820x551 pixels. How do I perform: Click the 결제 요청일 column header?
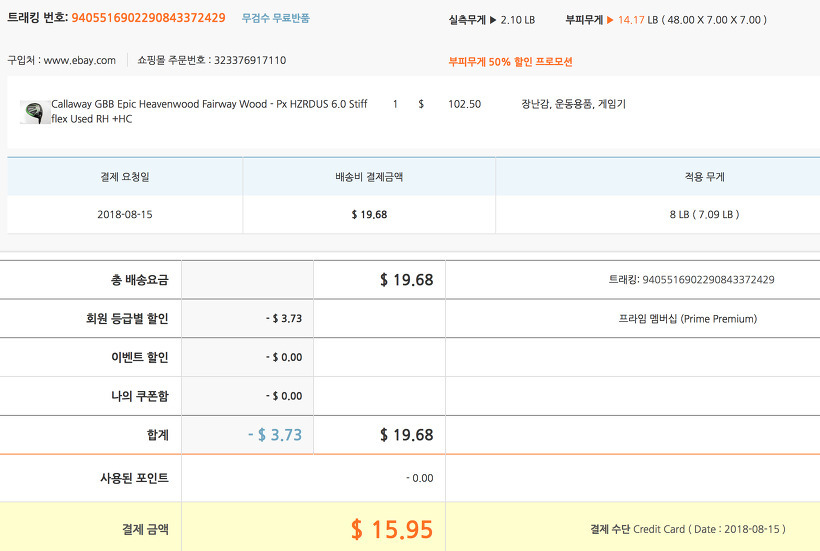[x=125, y=177]
